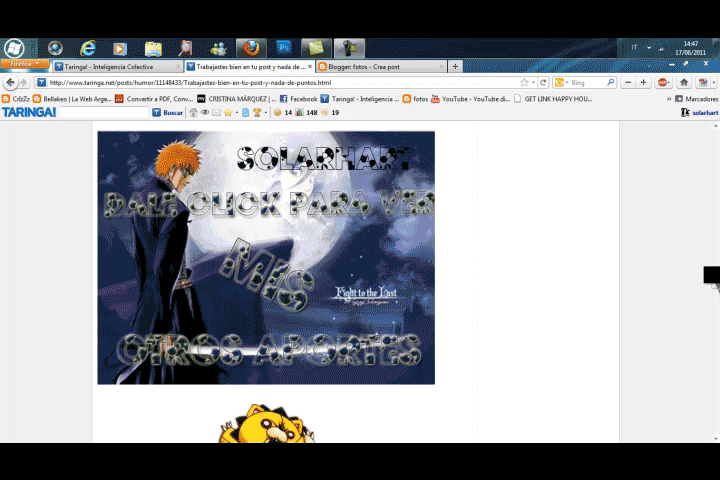Open Windows Media Player taskbar icon
Screen dimensions: 720x480
tap(120, 48)
